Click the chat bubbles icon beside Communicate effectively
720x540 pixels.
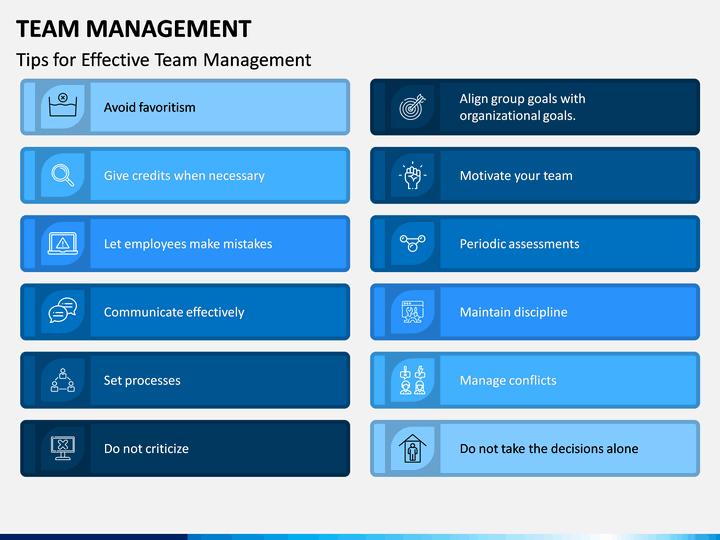(63, 310)
